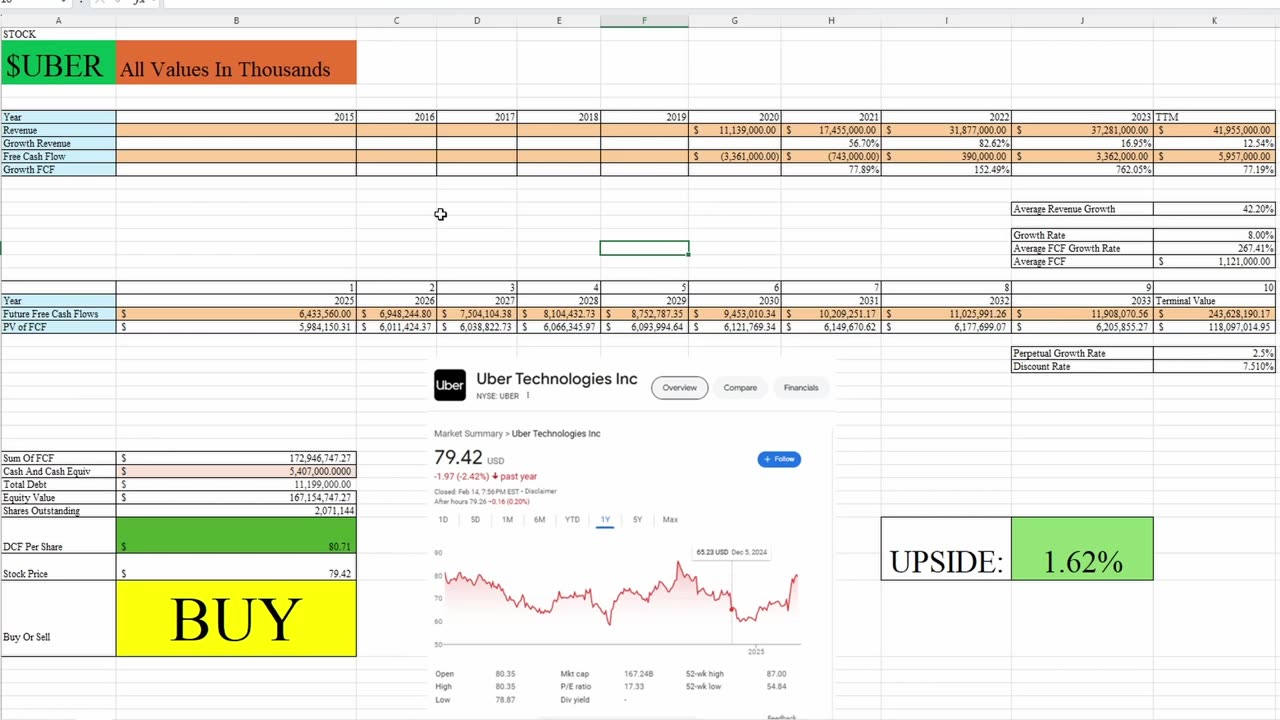The height and width of the screenshot is (720, 1280).
Task: Click the Market Summary breadcrumb link
Action: click(469, 434)
